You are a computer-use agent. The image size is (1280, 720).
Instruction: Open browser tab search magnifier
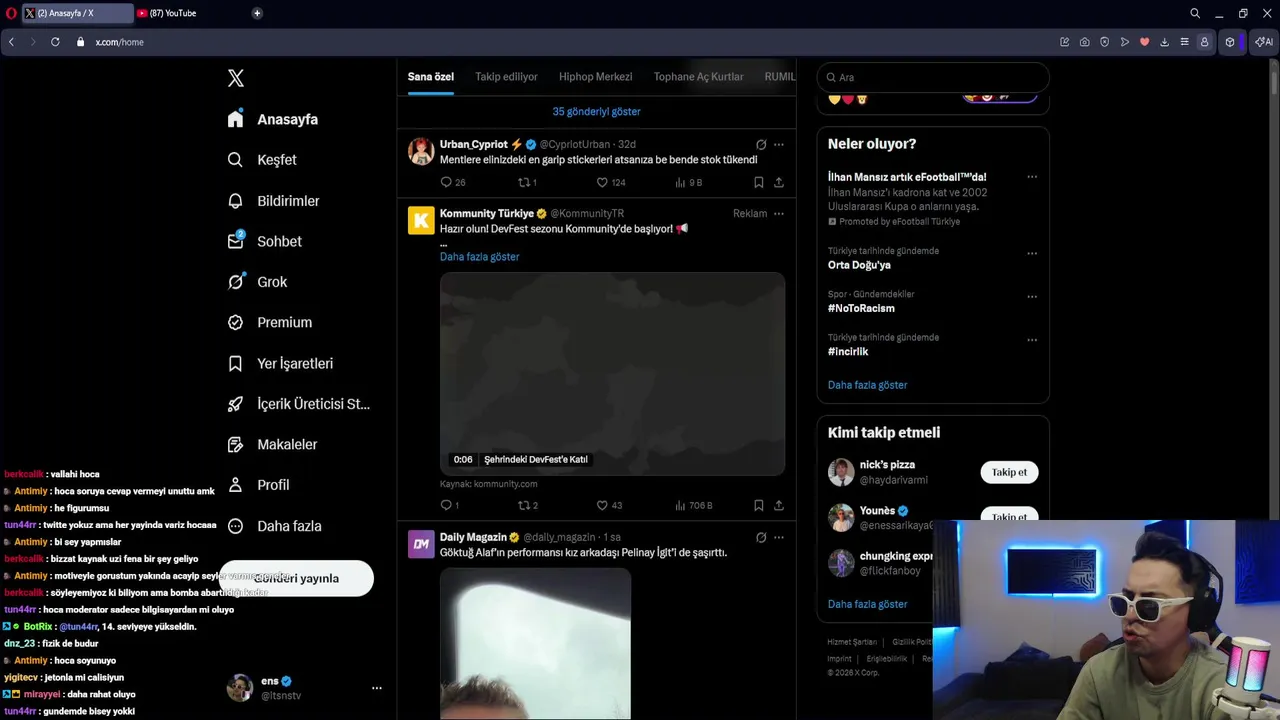tap(1195, 13)
